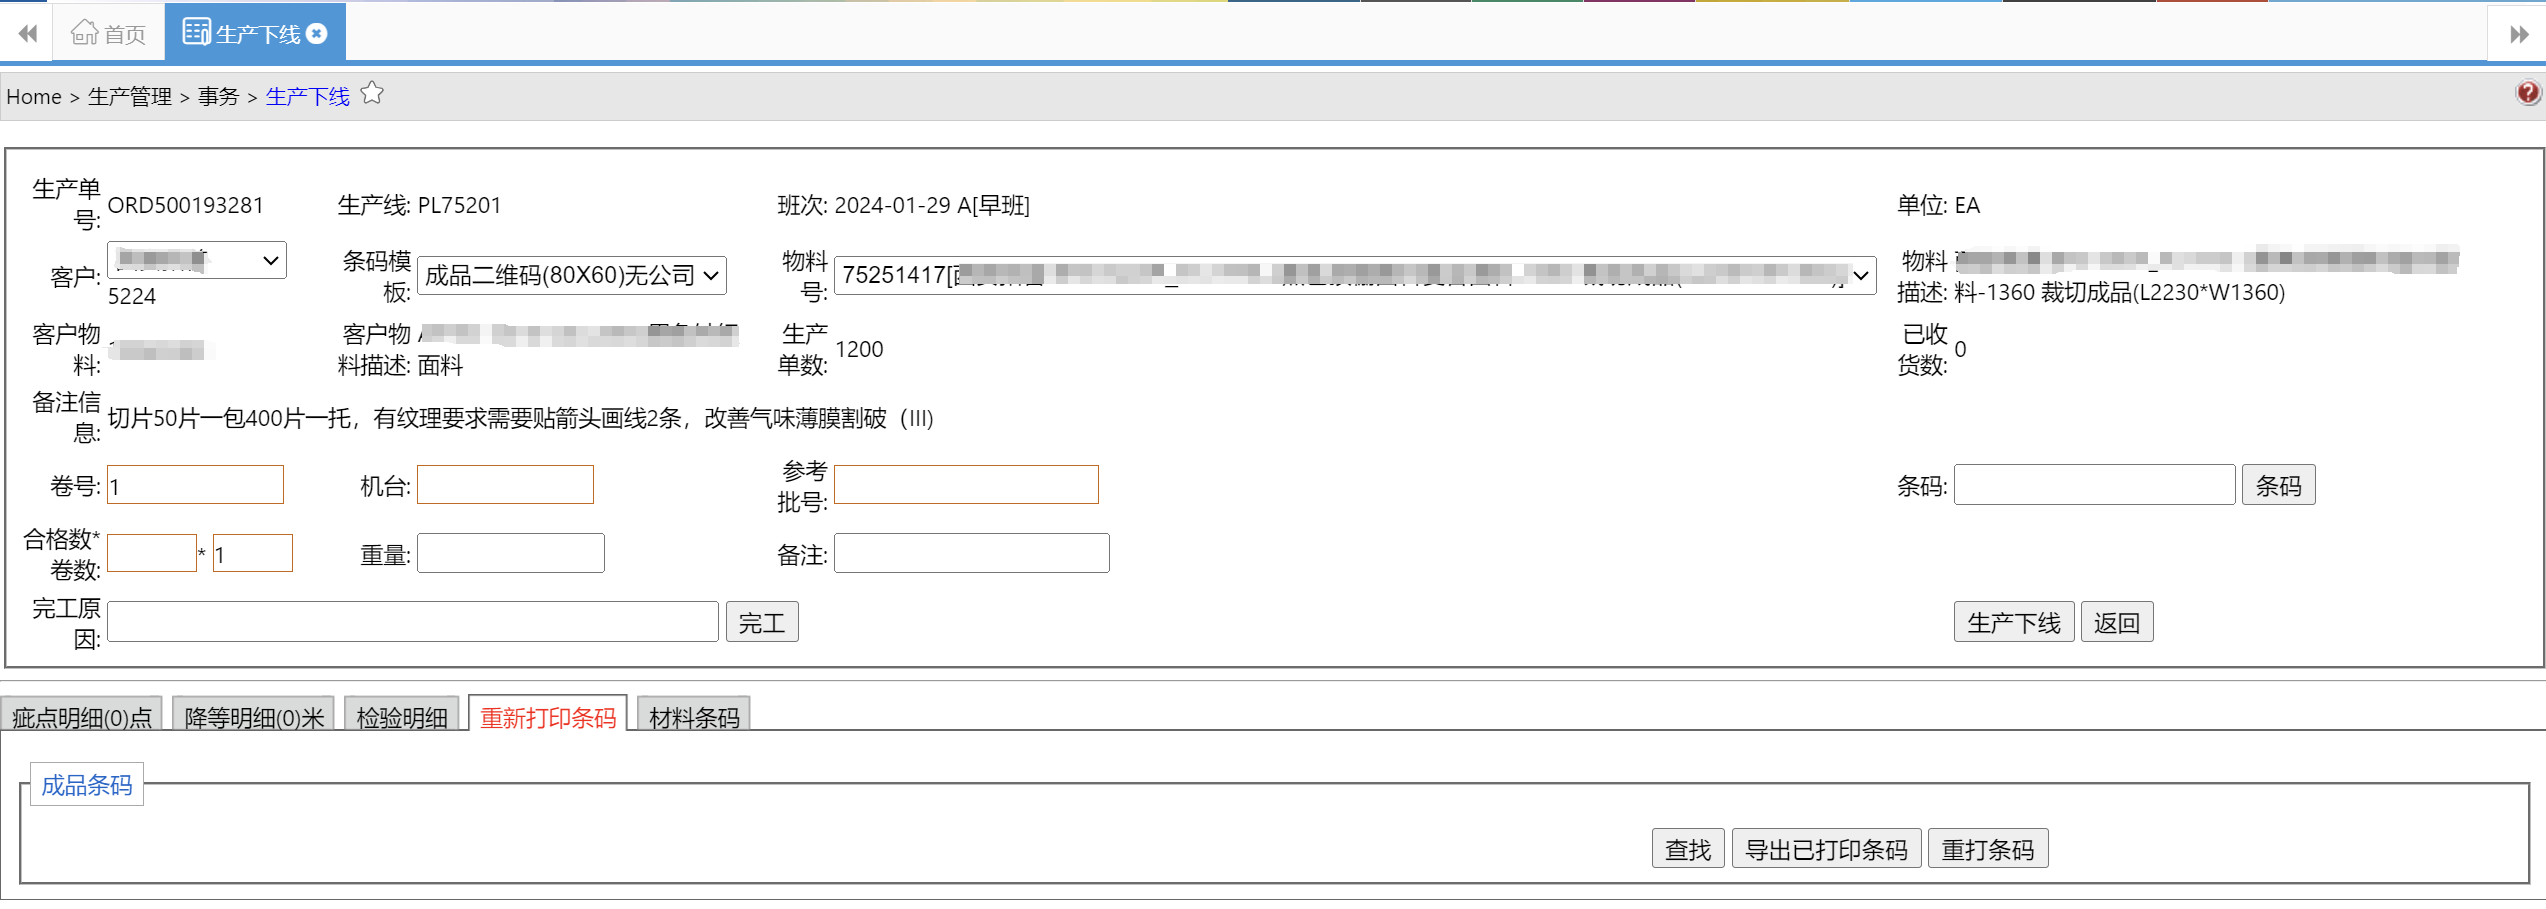Click order number ORD500193281

point(186,205)
